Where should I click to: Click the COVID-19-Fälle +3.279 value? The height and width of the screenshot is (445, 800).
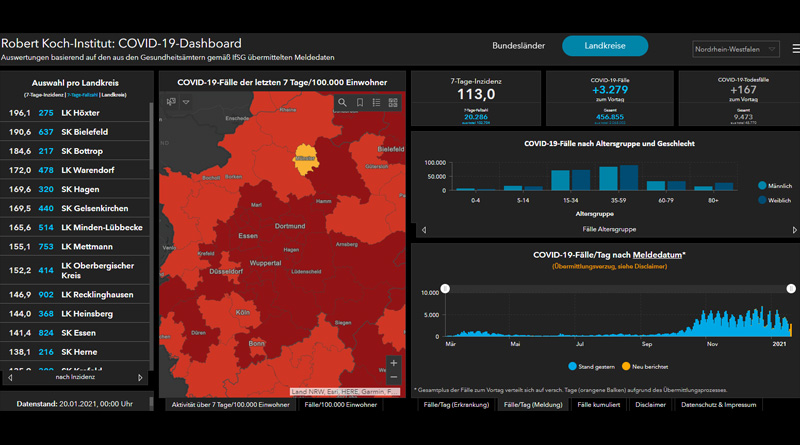[x=610, y=90]
